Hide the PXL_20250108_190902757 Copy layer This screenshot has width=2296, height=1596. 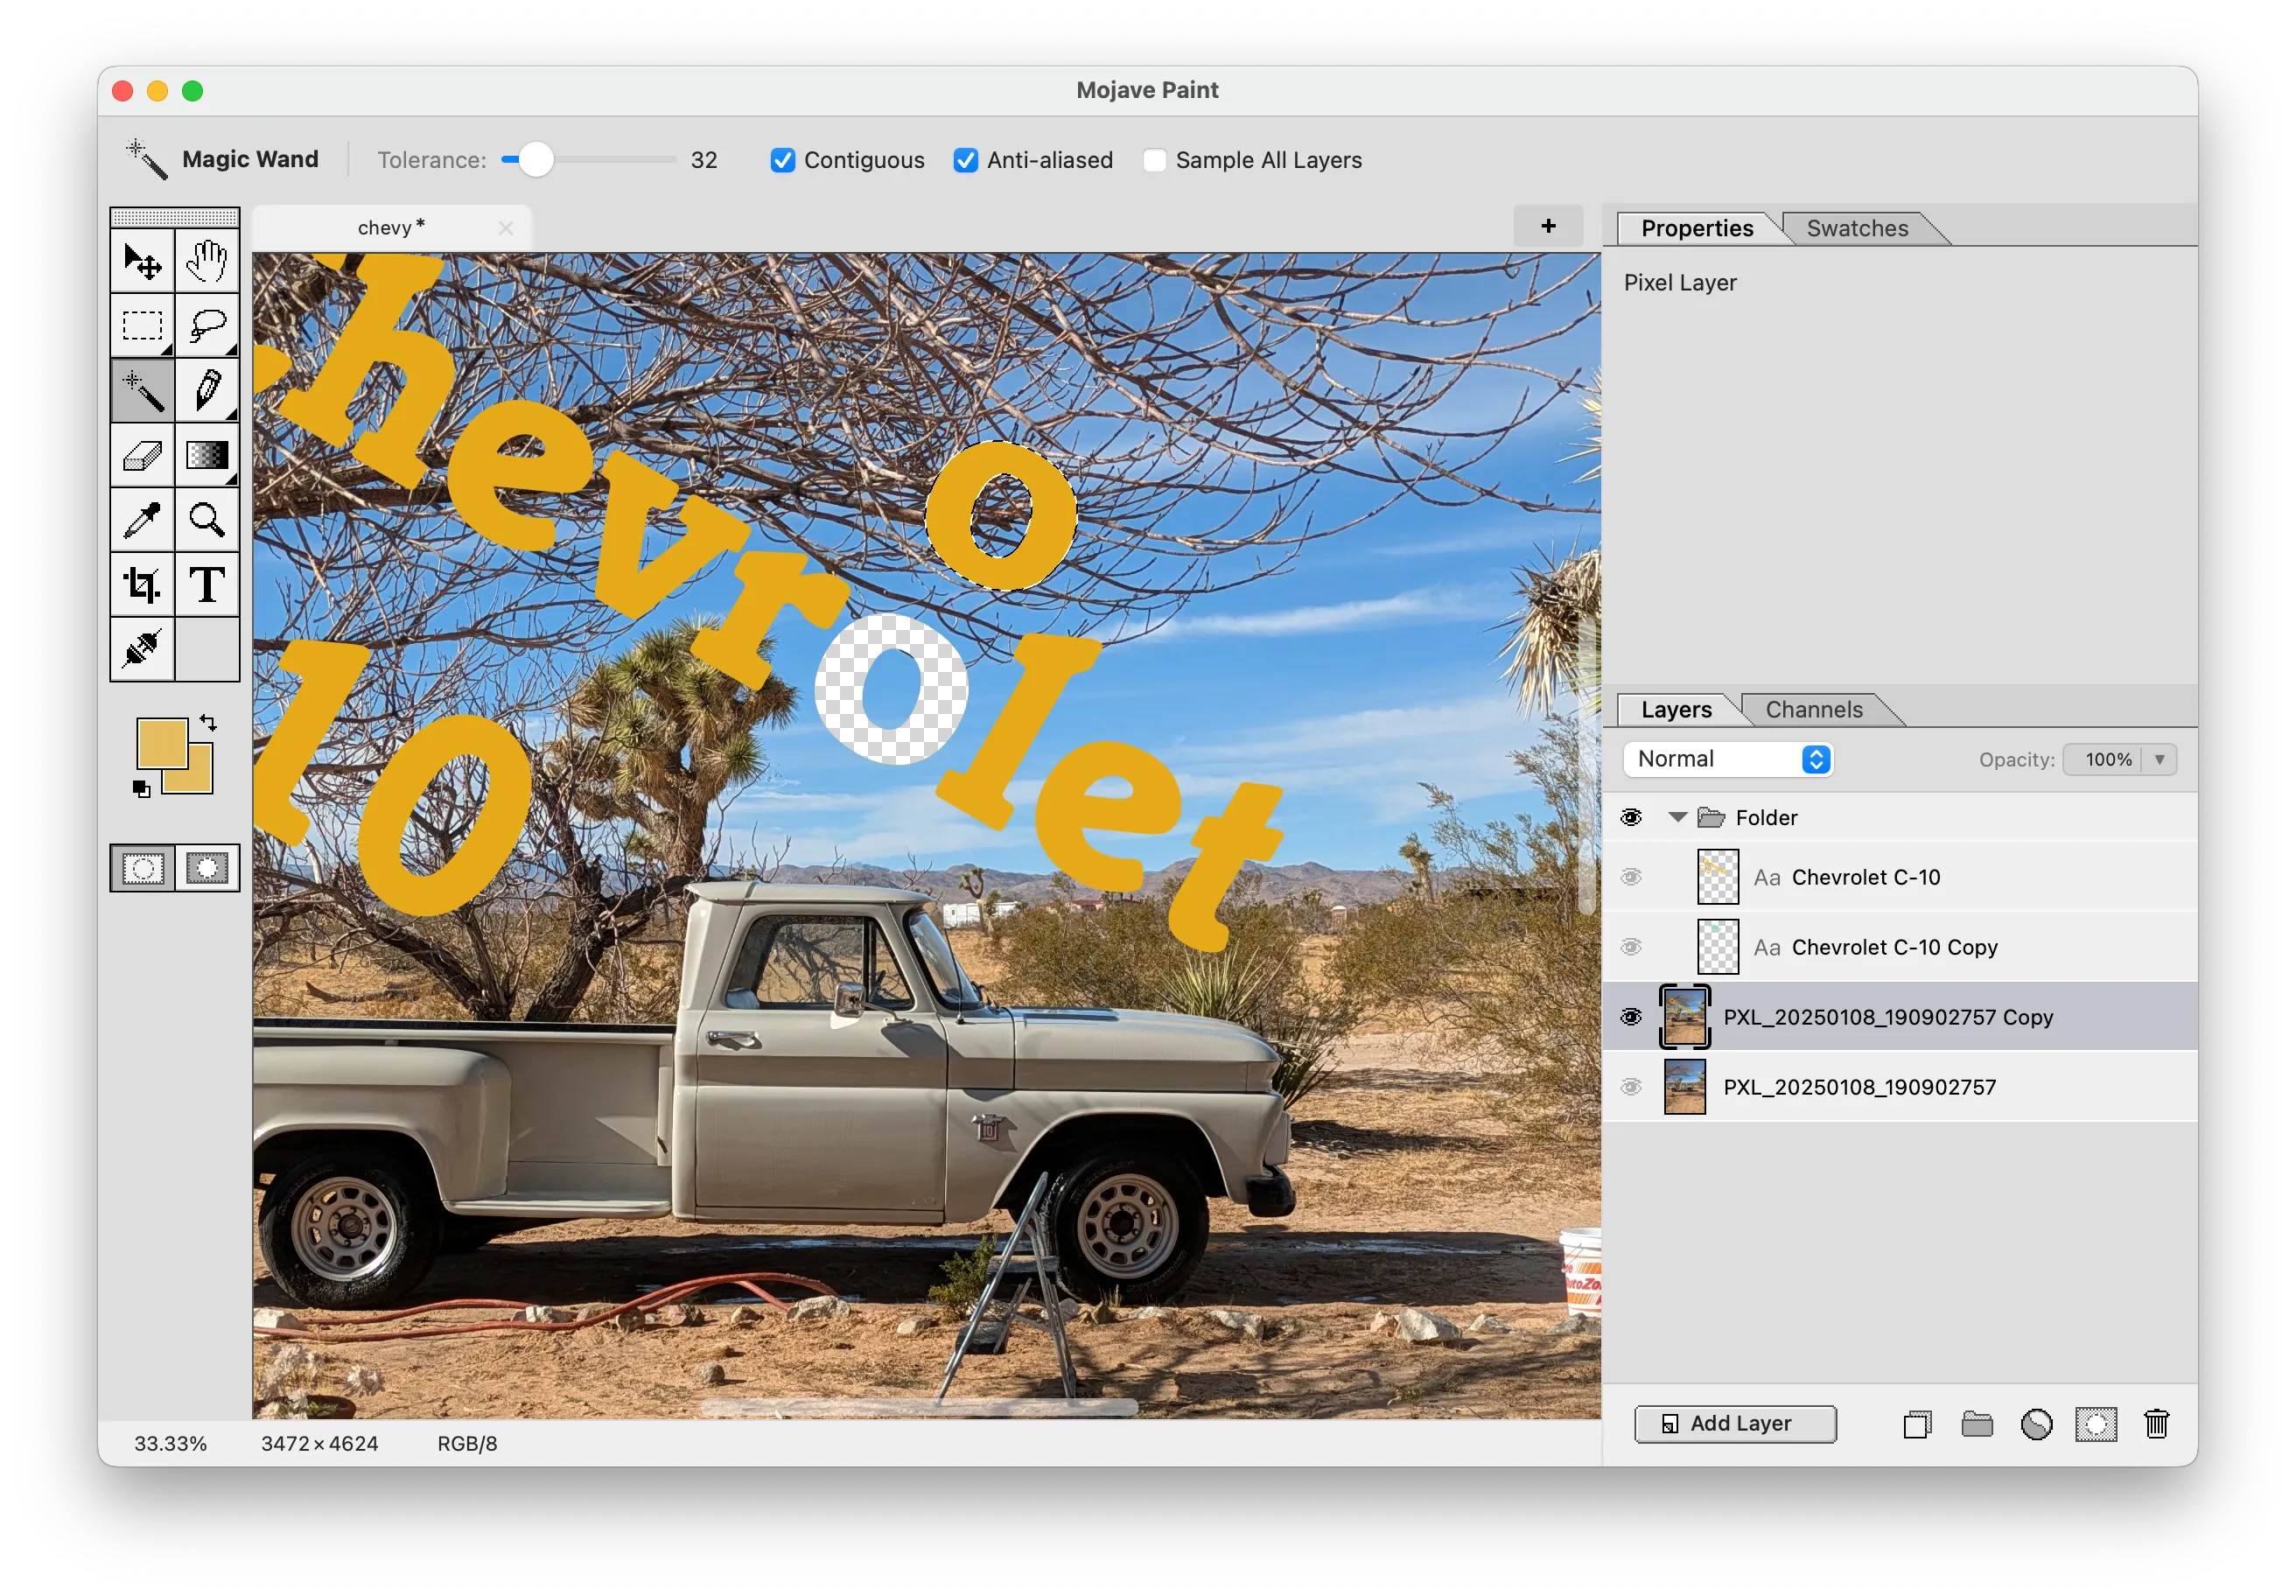pos(1631,1017)
